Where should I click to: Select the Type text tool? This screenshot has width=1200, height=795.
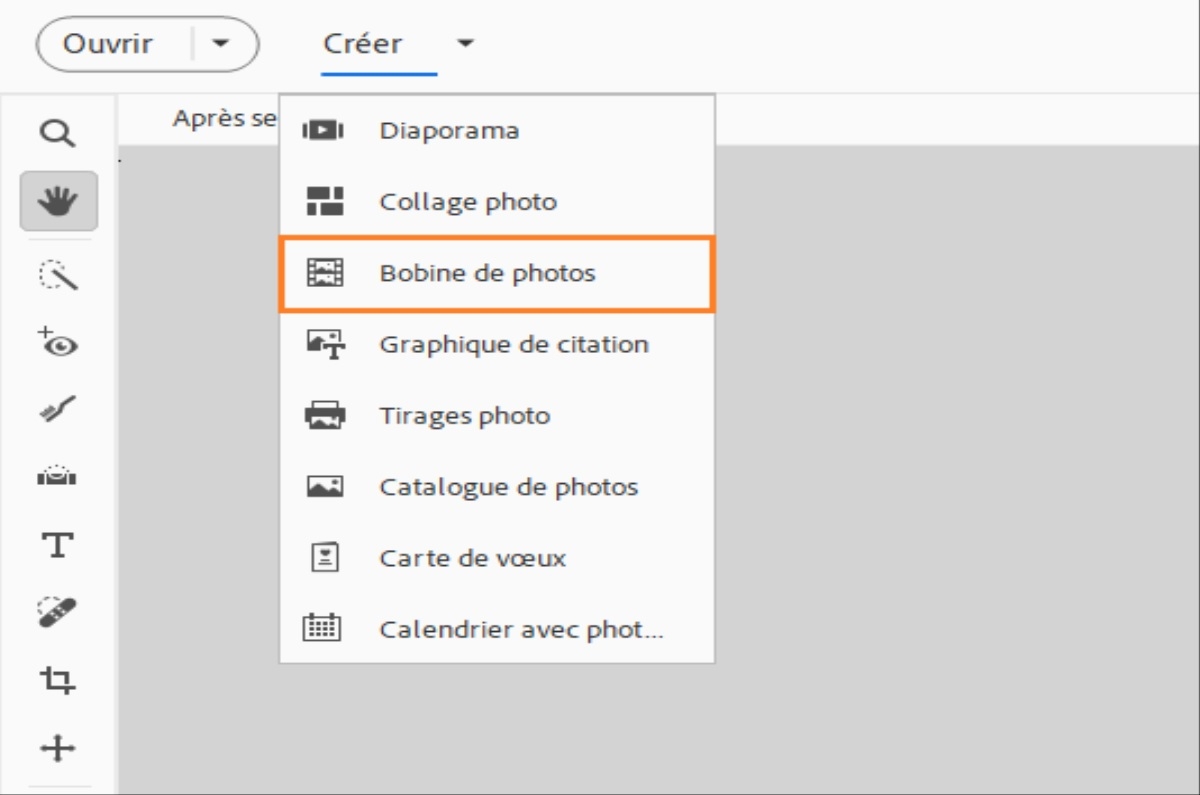pyautogui.click(x=58, y=545)
